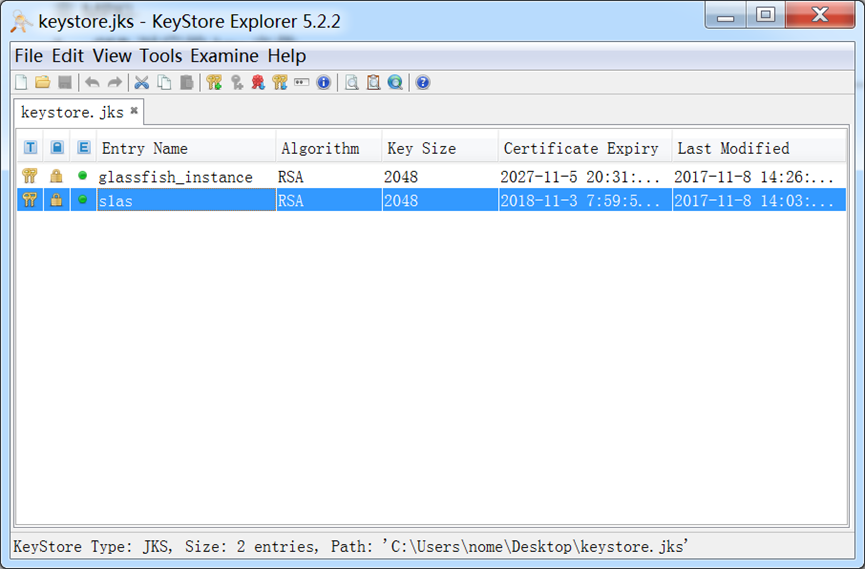Image resolution: width=865 pixels, height=569 pixels.
Task: Click the key pair icon for s1as
Action: point(30,199)
